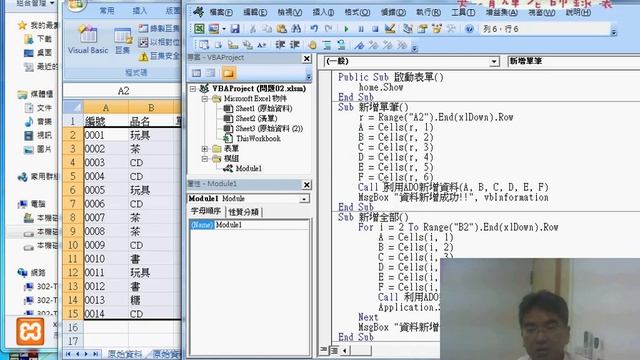Click the Excel Name Box showing A2
Image resolution: width=640 pixels, height=360 pixels.
click(x=122, y=91)
